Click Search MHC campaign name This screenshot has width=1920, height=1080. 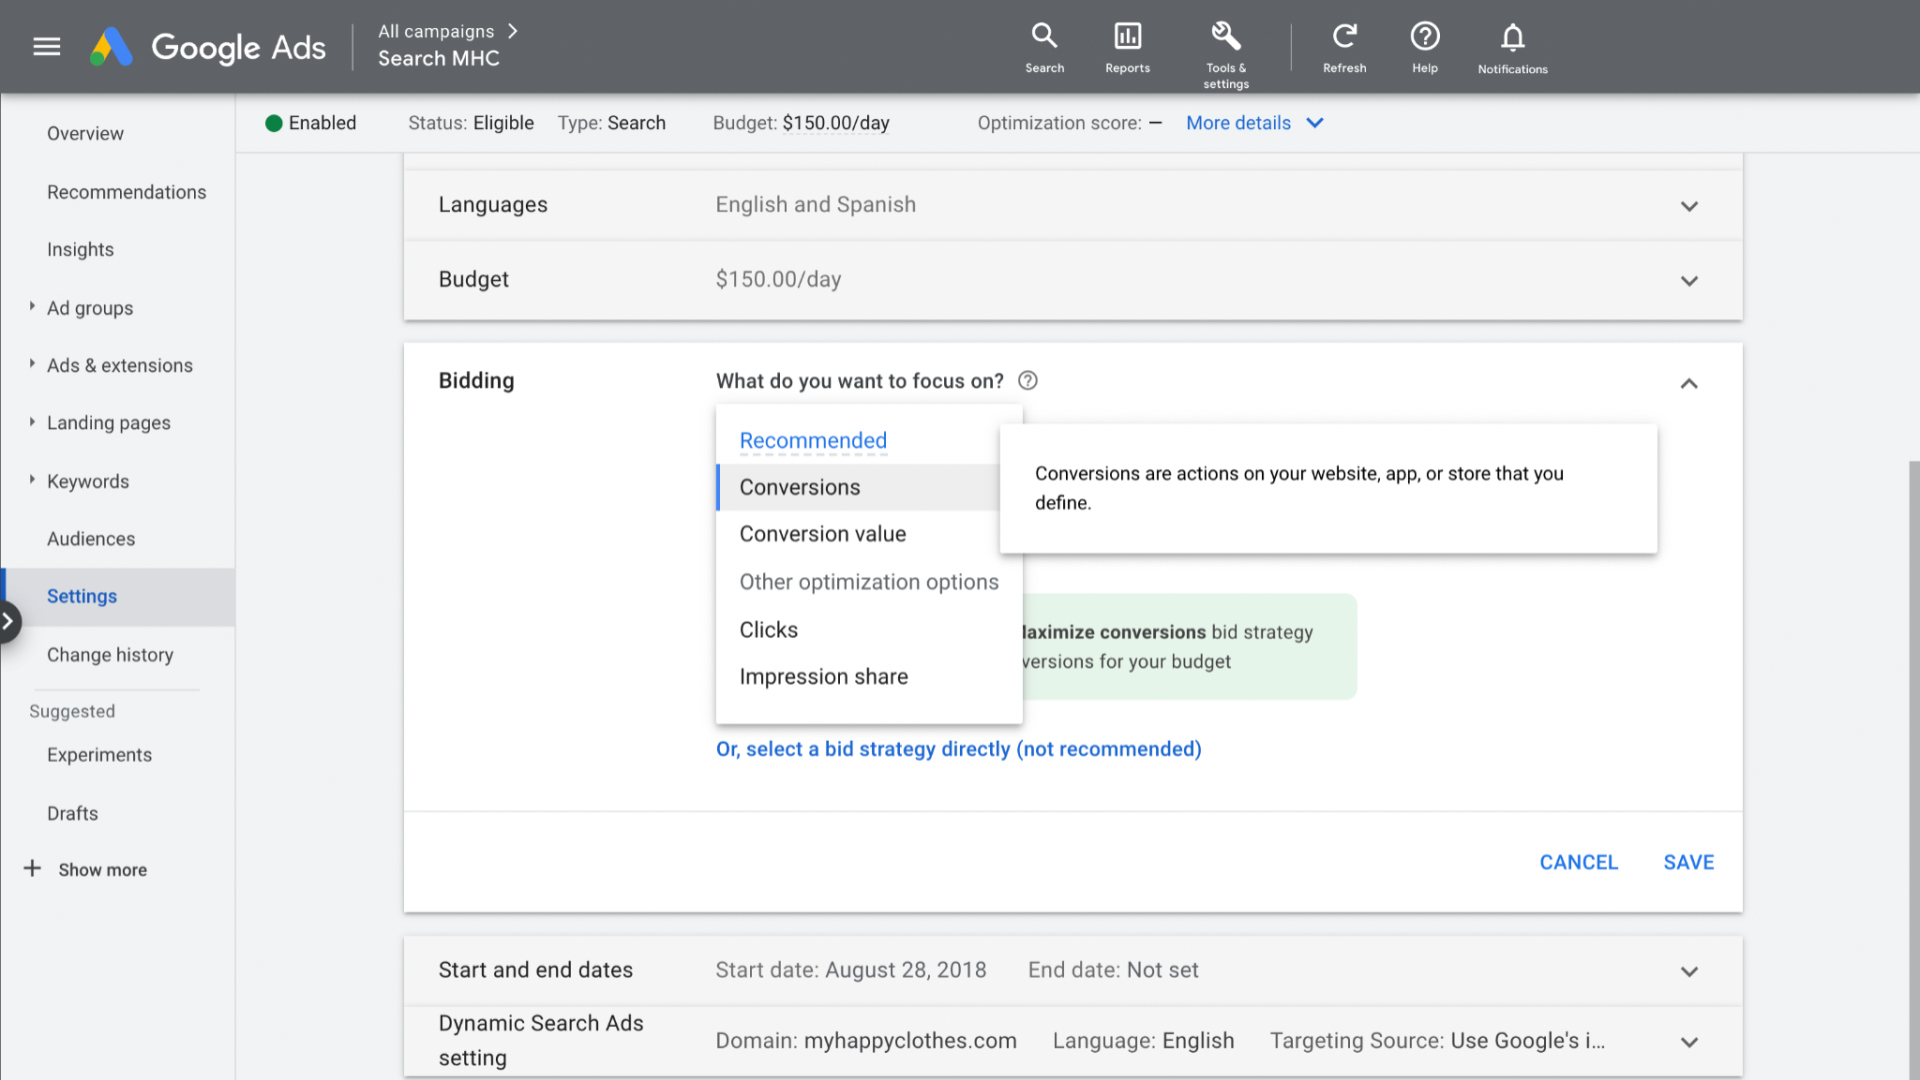coord(438,59)
